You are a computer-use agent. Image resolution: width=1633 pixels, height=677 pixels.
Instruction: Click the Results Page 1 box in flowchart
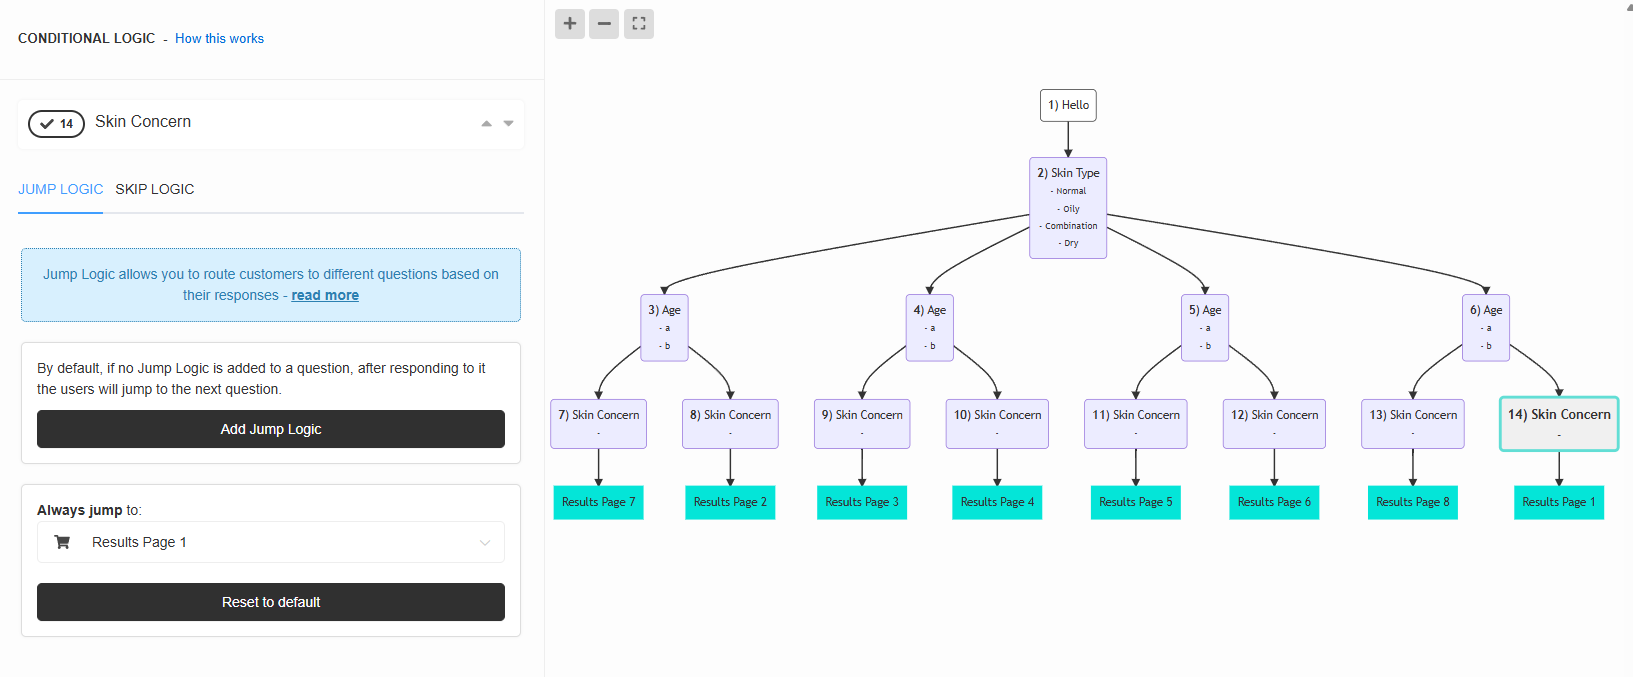[x=1559, y=502]
